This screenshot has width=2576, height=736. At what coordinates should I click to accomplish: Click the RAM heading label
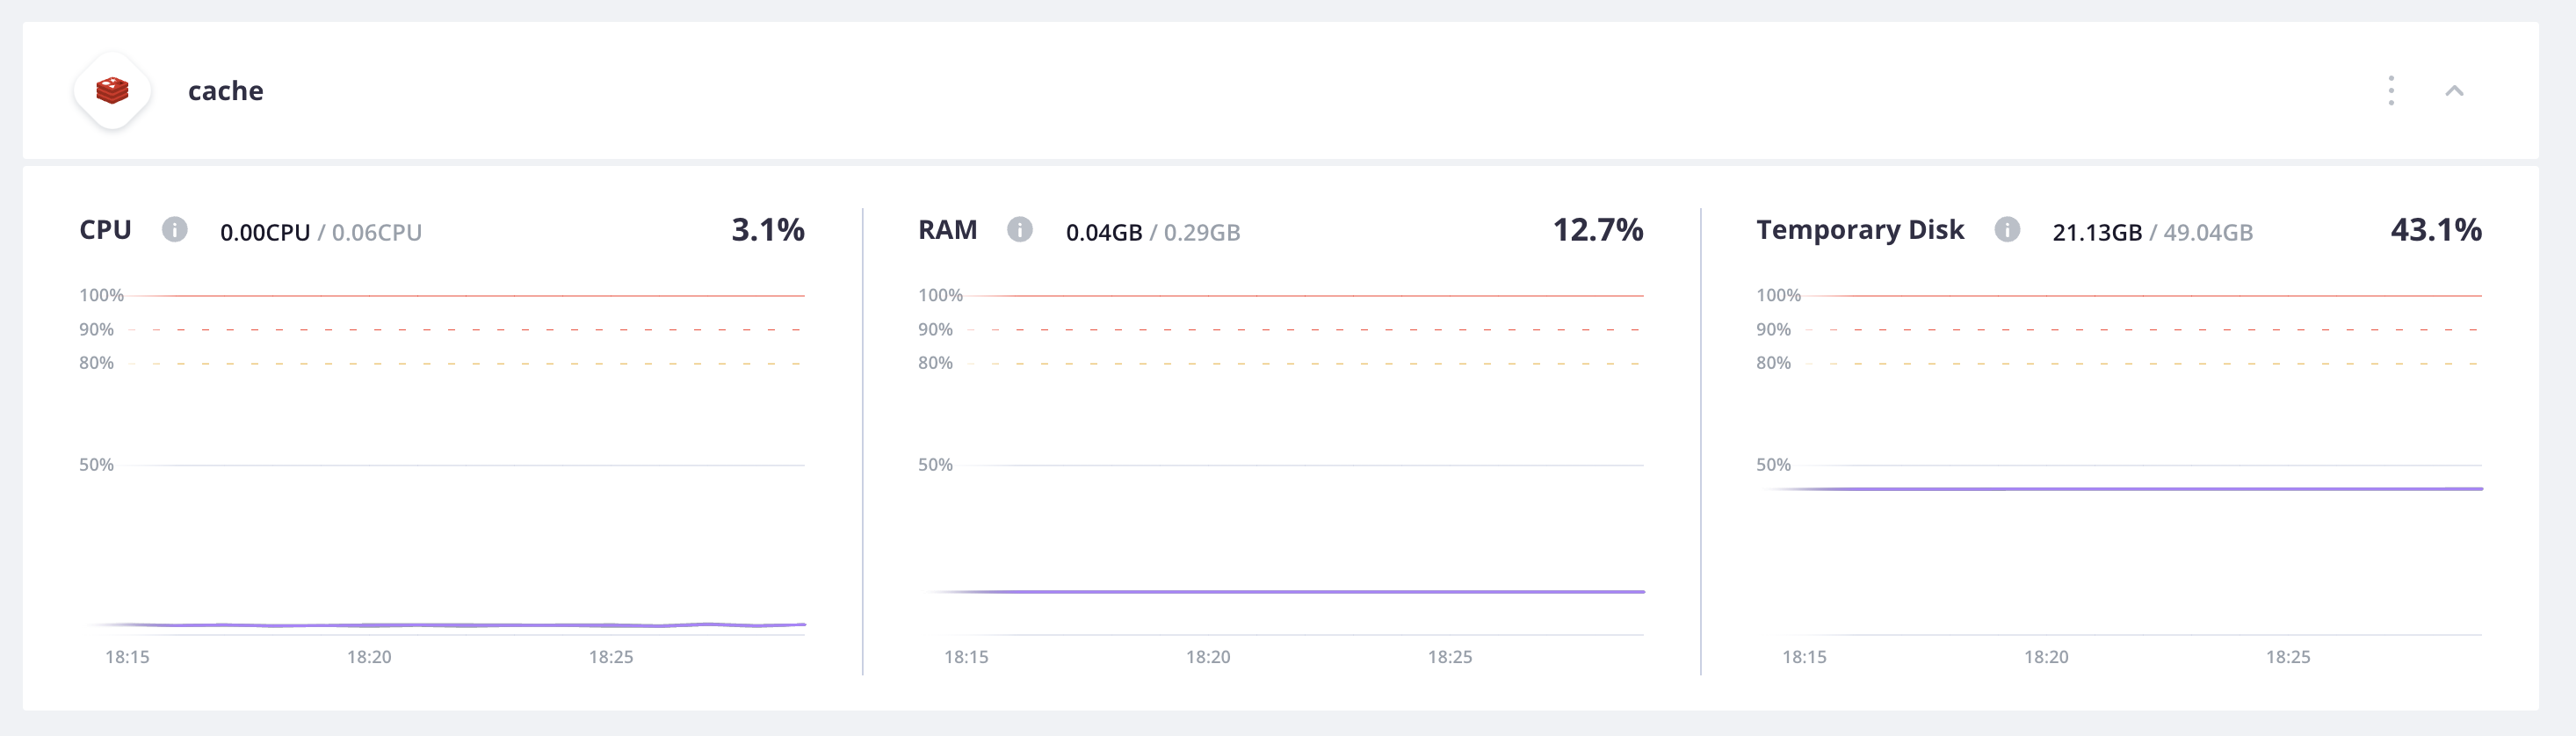point(947,230)
